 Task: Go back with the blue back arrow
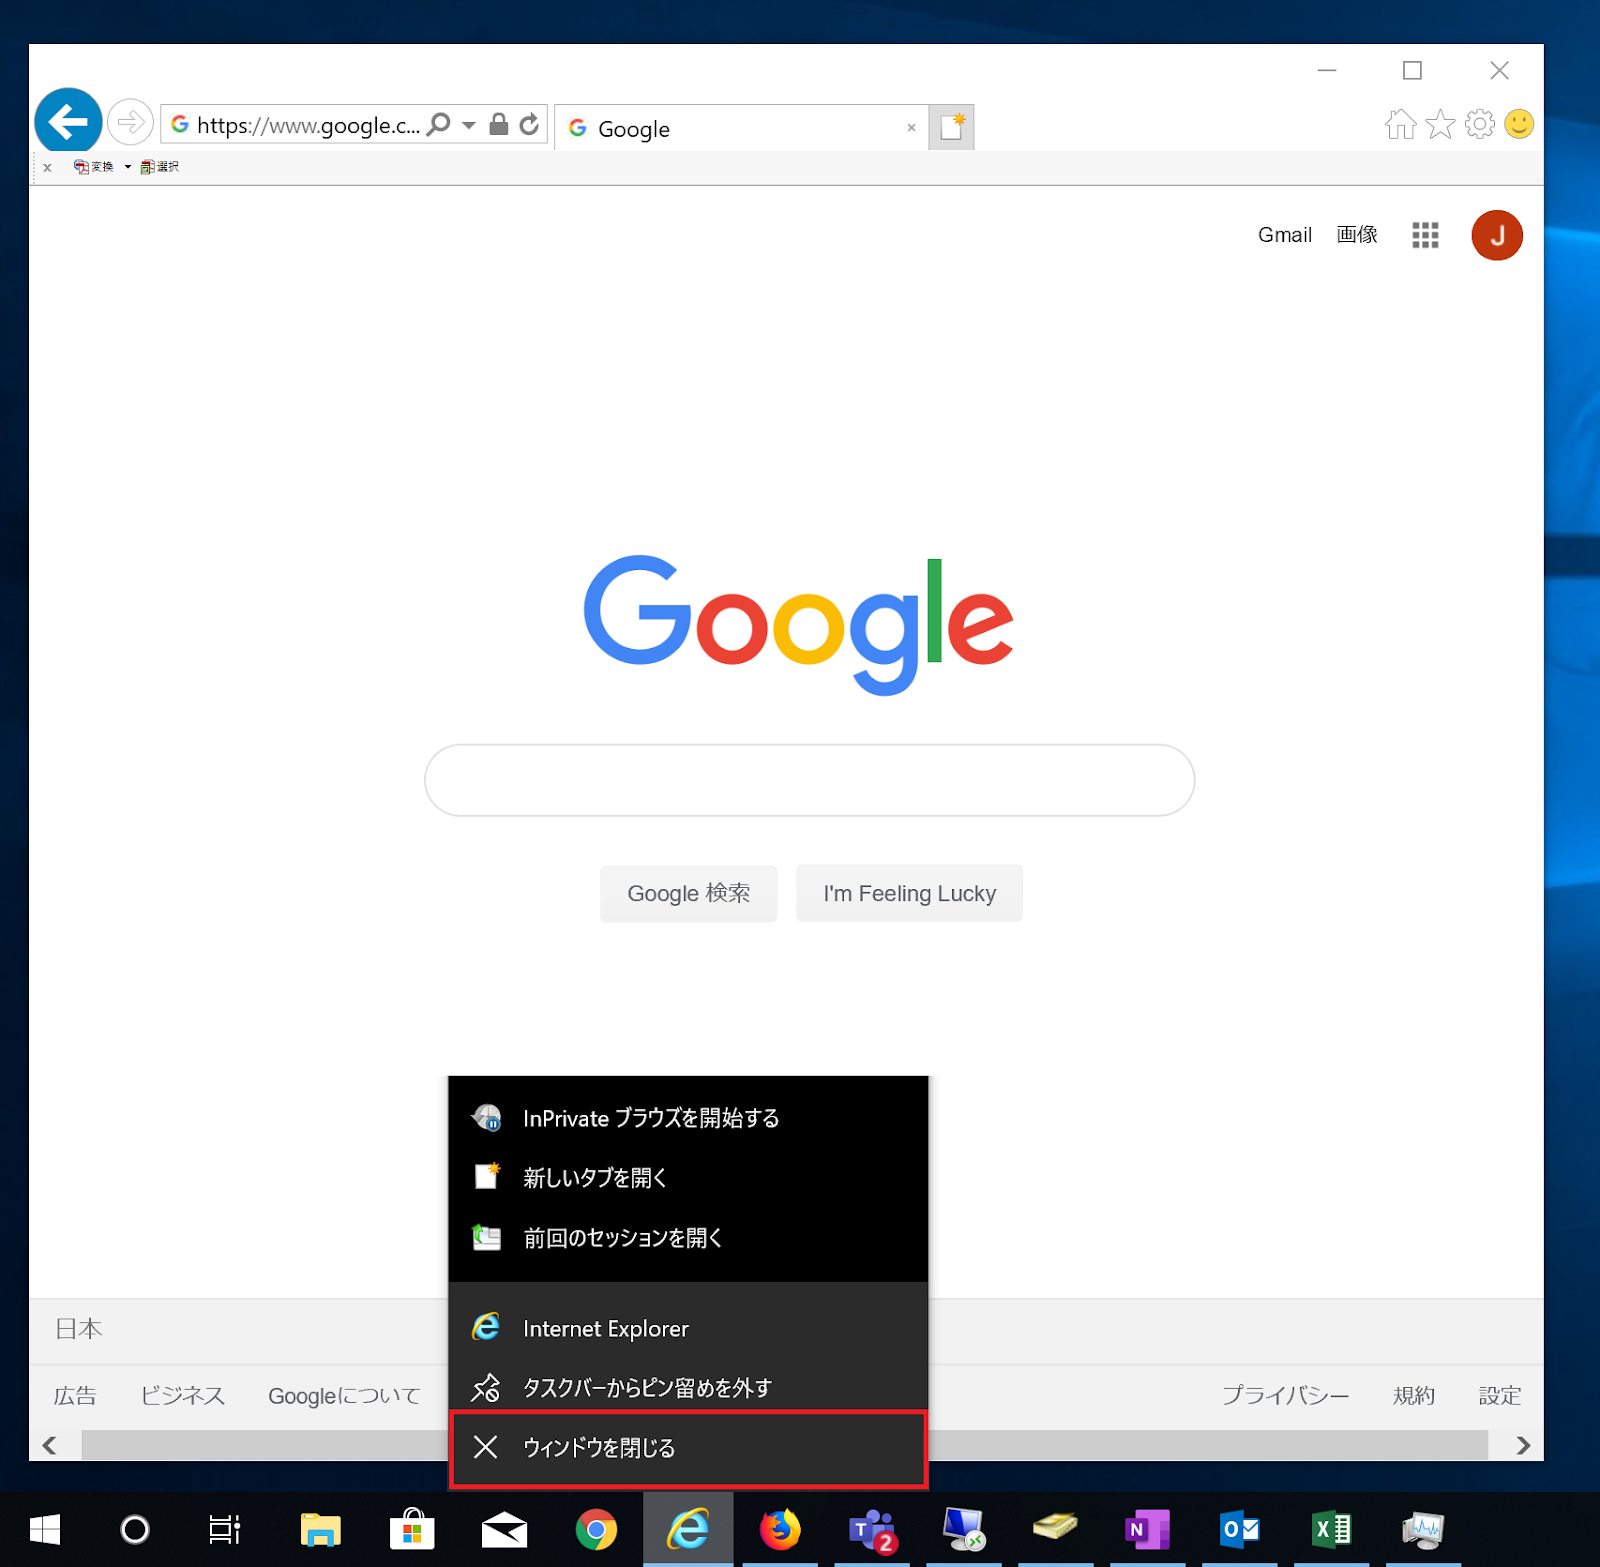pyautogui.click(x=68, y=122)
